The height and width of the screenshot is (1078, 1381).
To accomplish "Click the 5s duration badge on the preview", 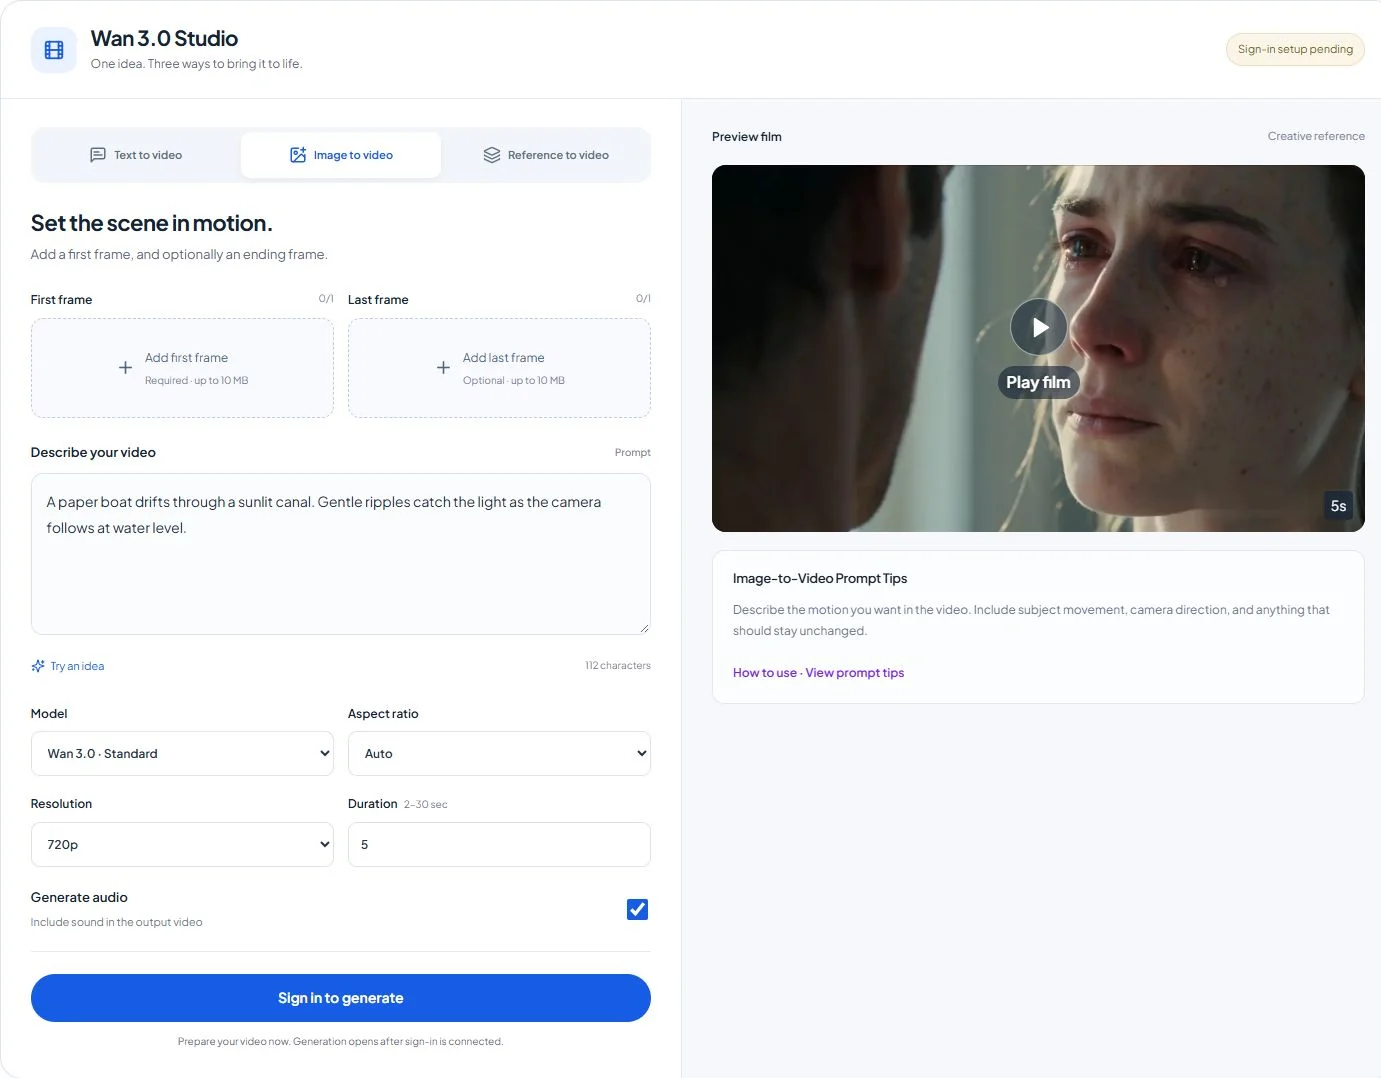I will [x=1338, y=506].
